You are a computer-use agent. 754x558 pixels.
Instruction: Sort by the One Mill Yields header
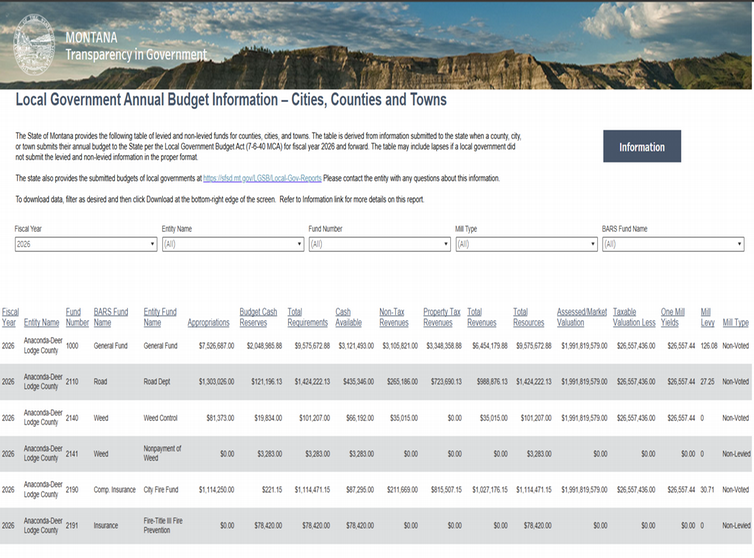(672, 317)
